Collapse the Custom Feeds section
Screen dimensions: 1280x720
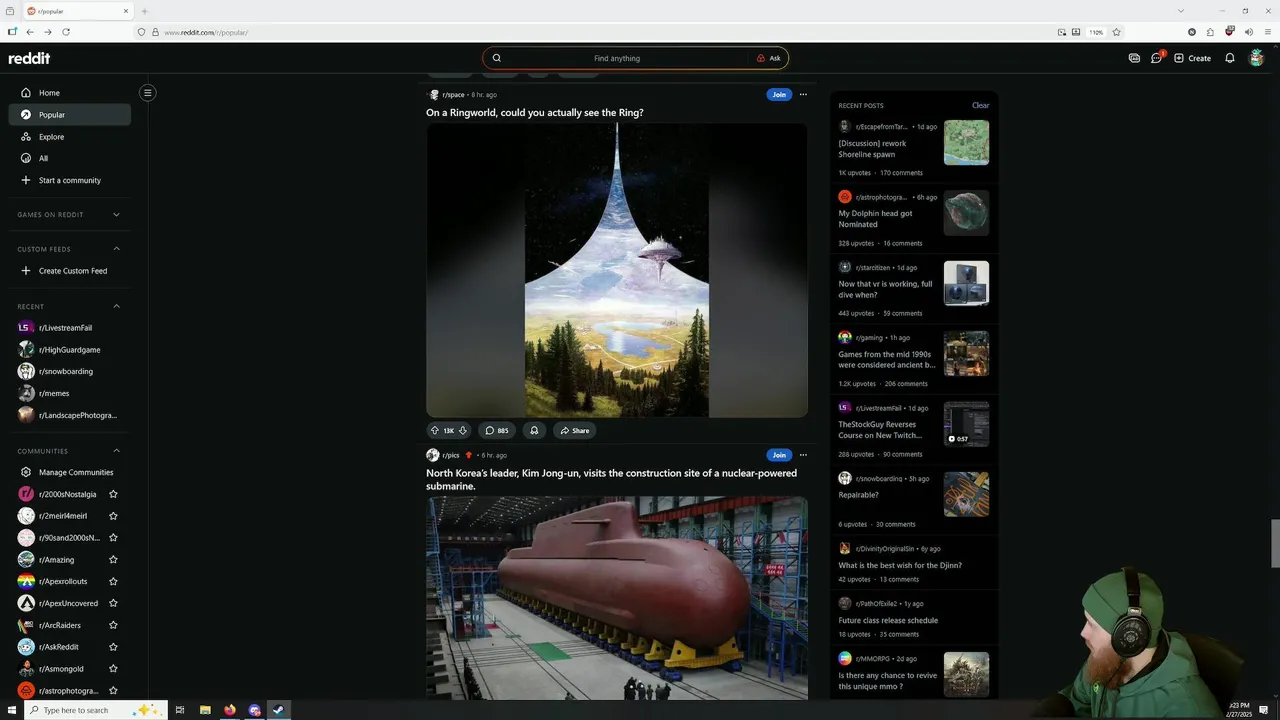pyautogui.click(x=116, y=249)
